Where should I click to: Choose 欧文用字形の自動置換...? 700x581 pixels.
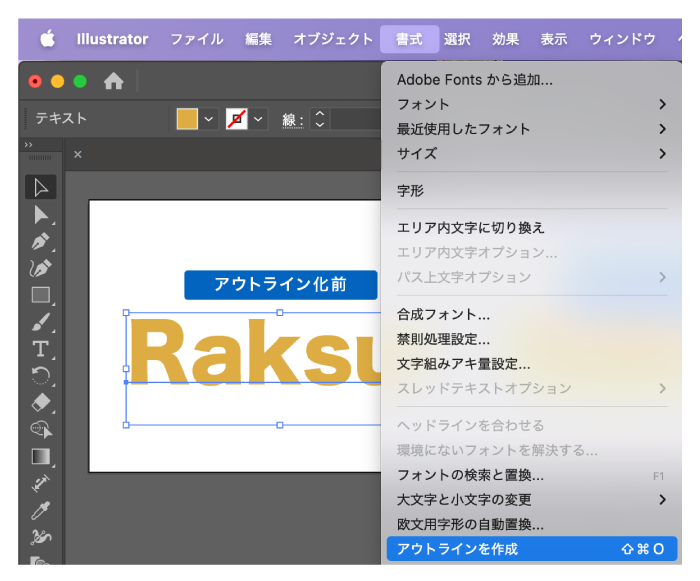531,524
